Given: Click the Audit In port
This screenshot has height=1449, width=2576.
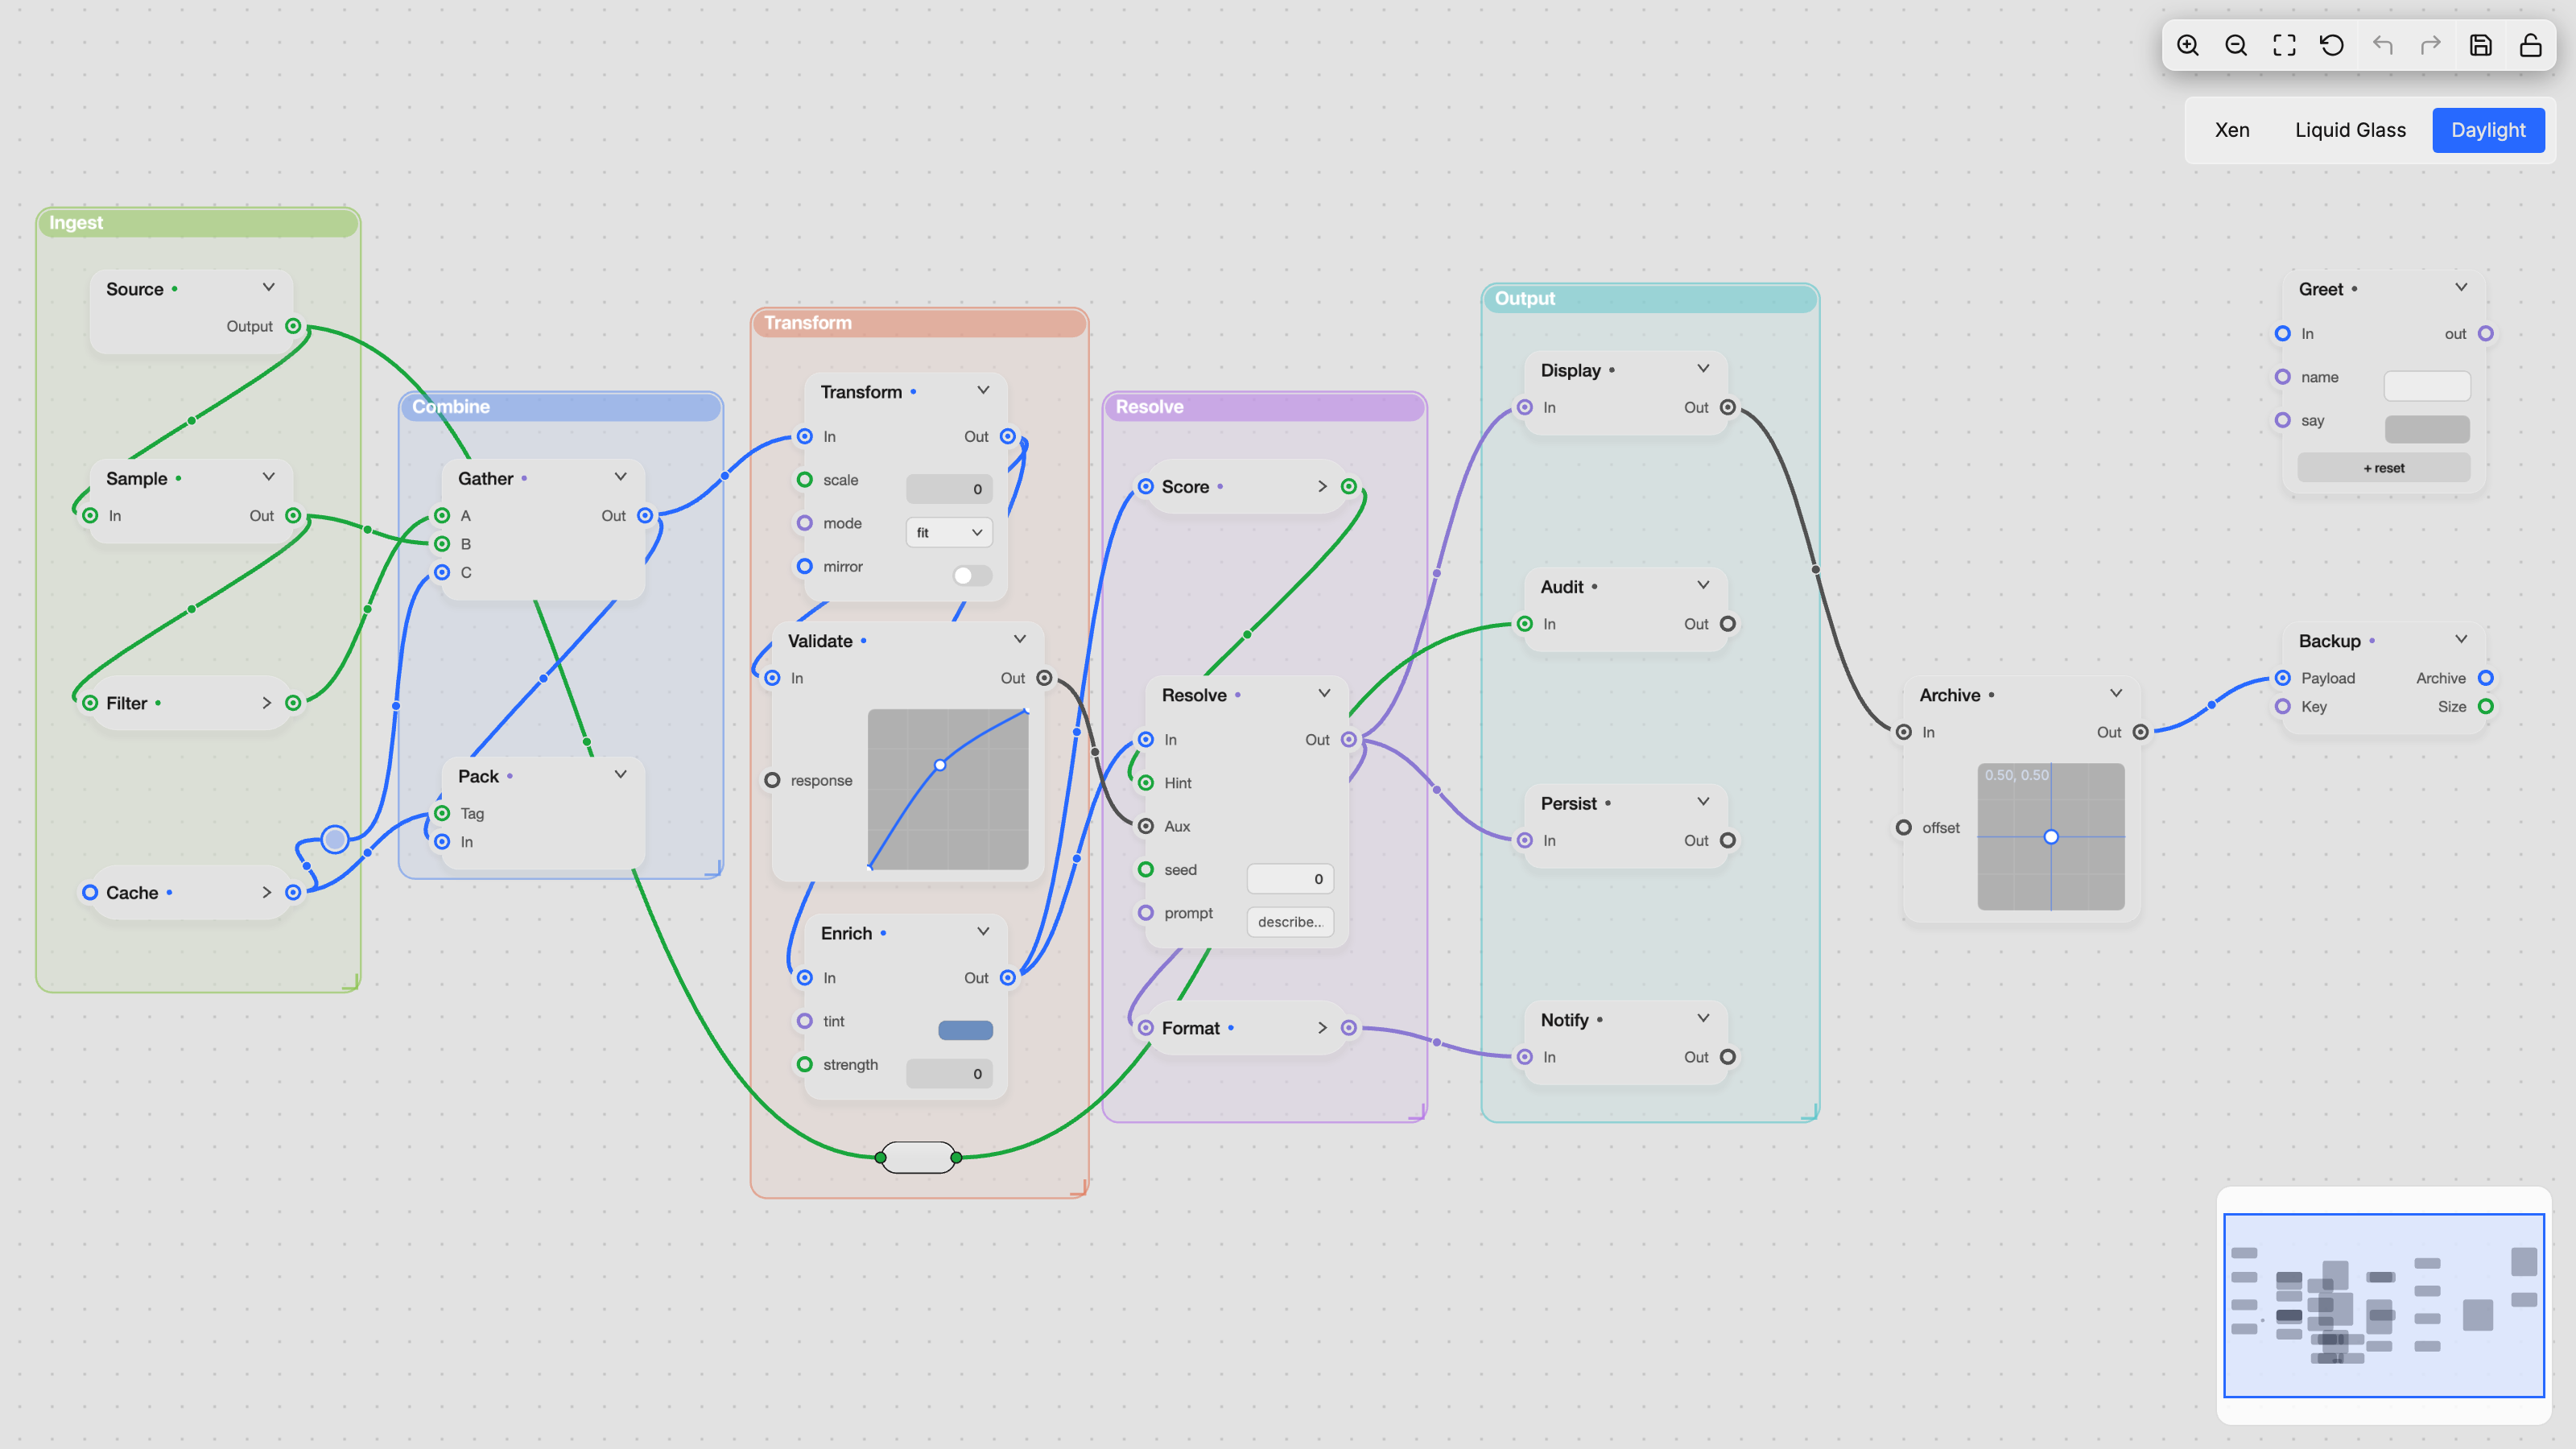Looking at the screenshot, I should click(x=1525, y=624).
